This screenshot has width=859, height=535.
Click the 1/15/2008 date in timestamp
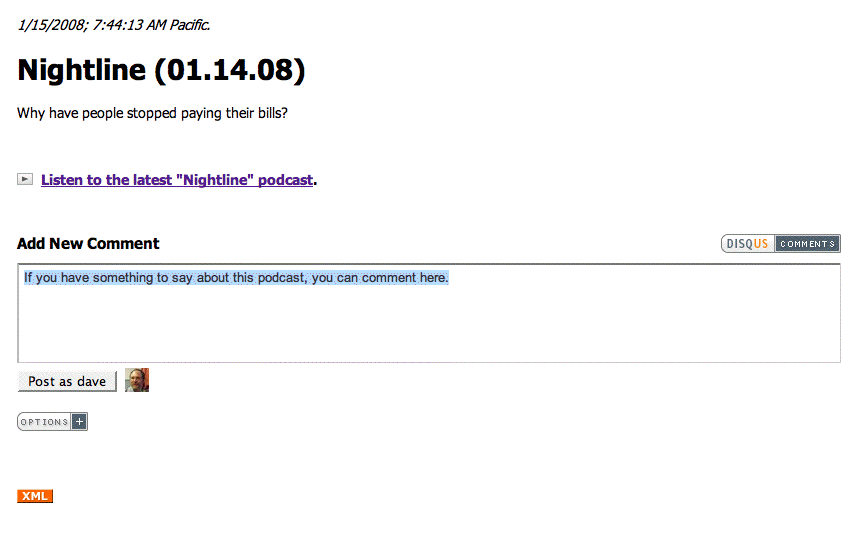[x=45, y=24]
